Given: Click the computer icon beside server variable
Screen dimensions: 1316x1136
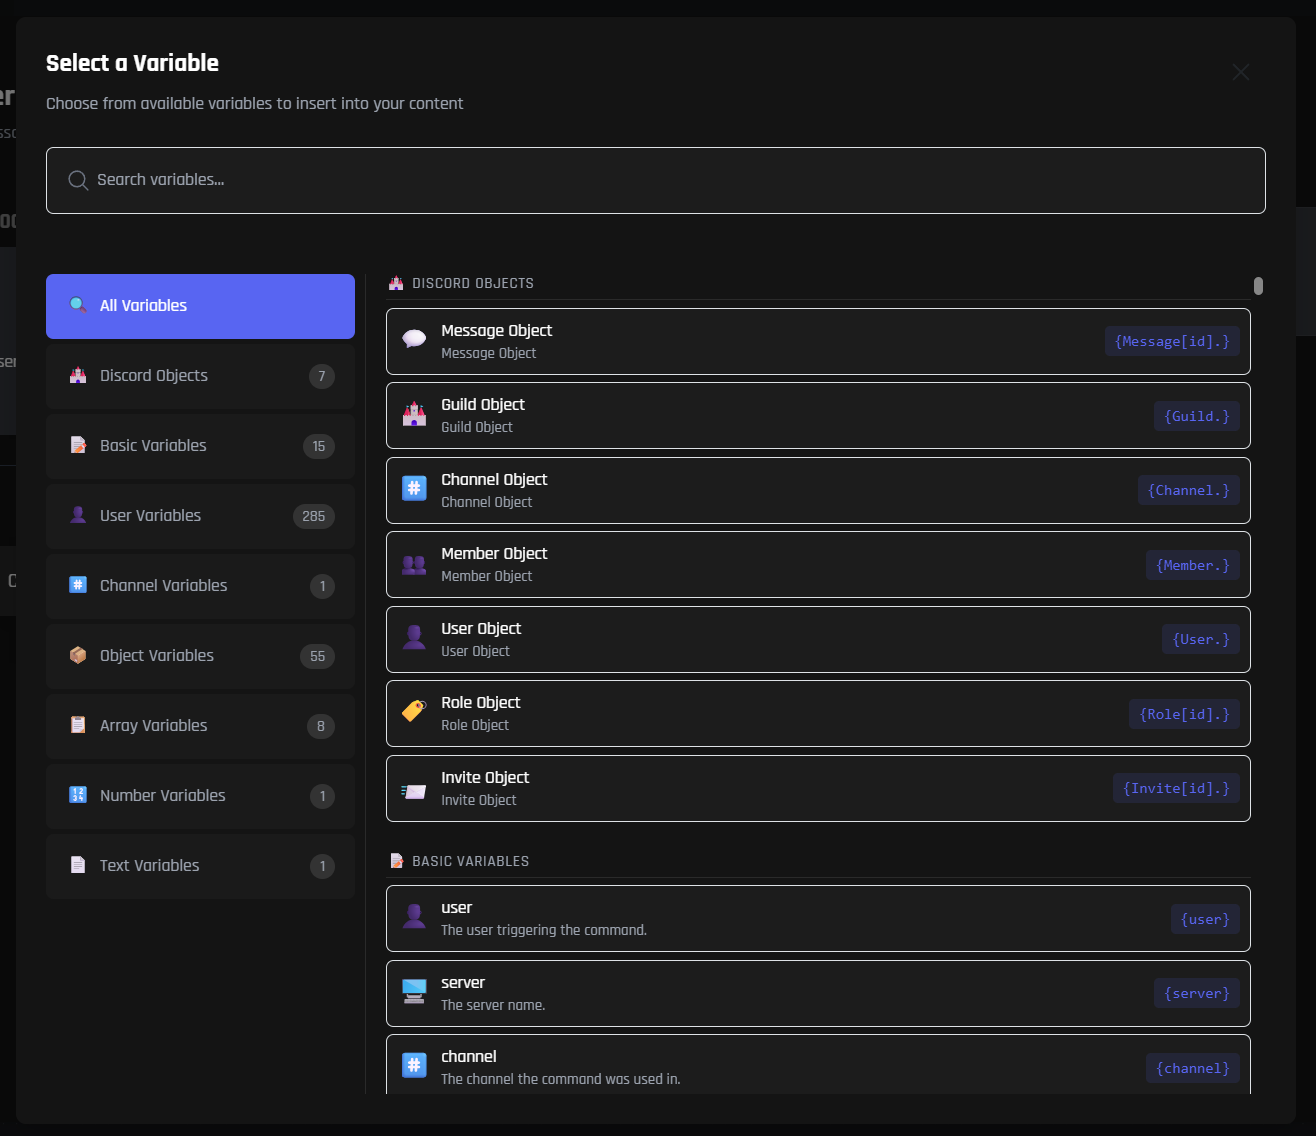Looking at the screenshot, I should click(x=414, y=991).
